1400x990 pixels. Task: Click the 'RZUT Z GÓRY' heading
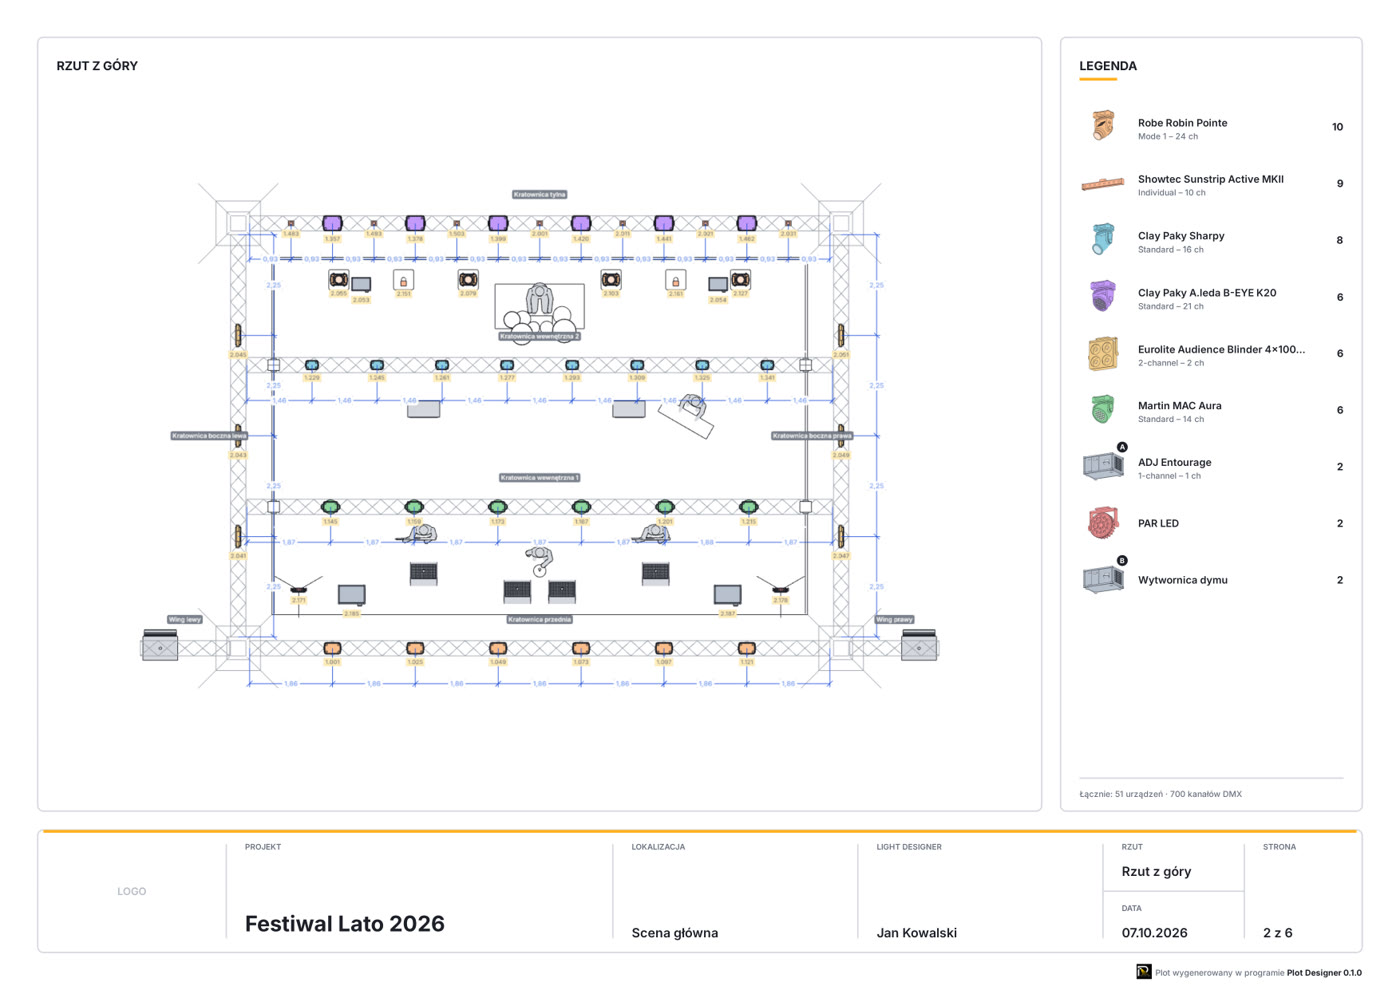(97, 66)
